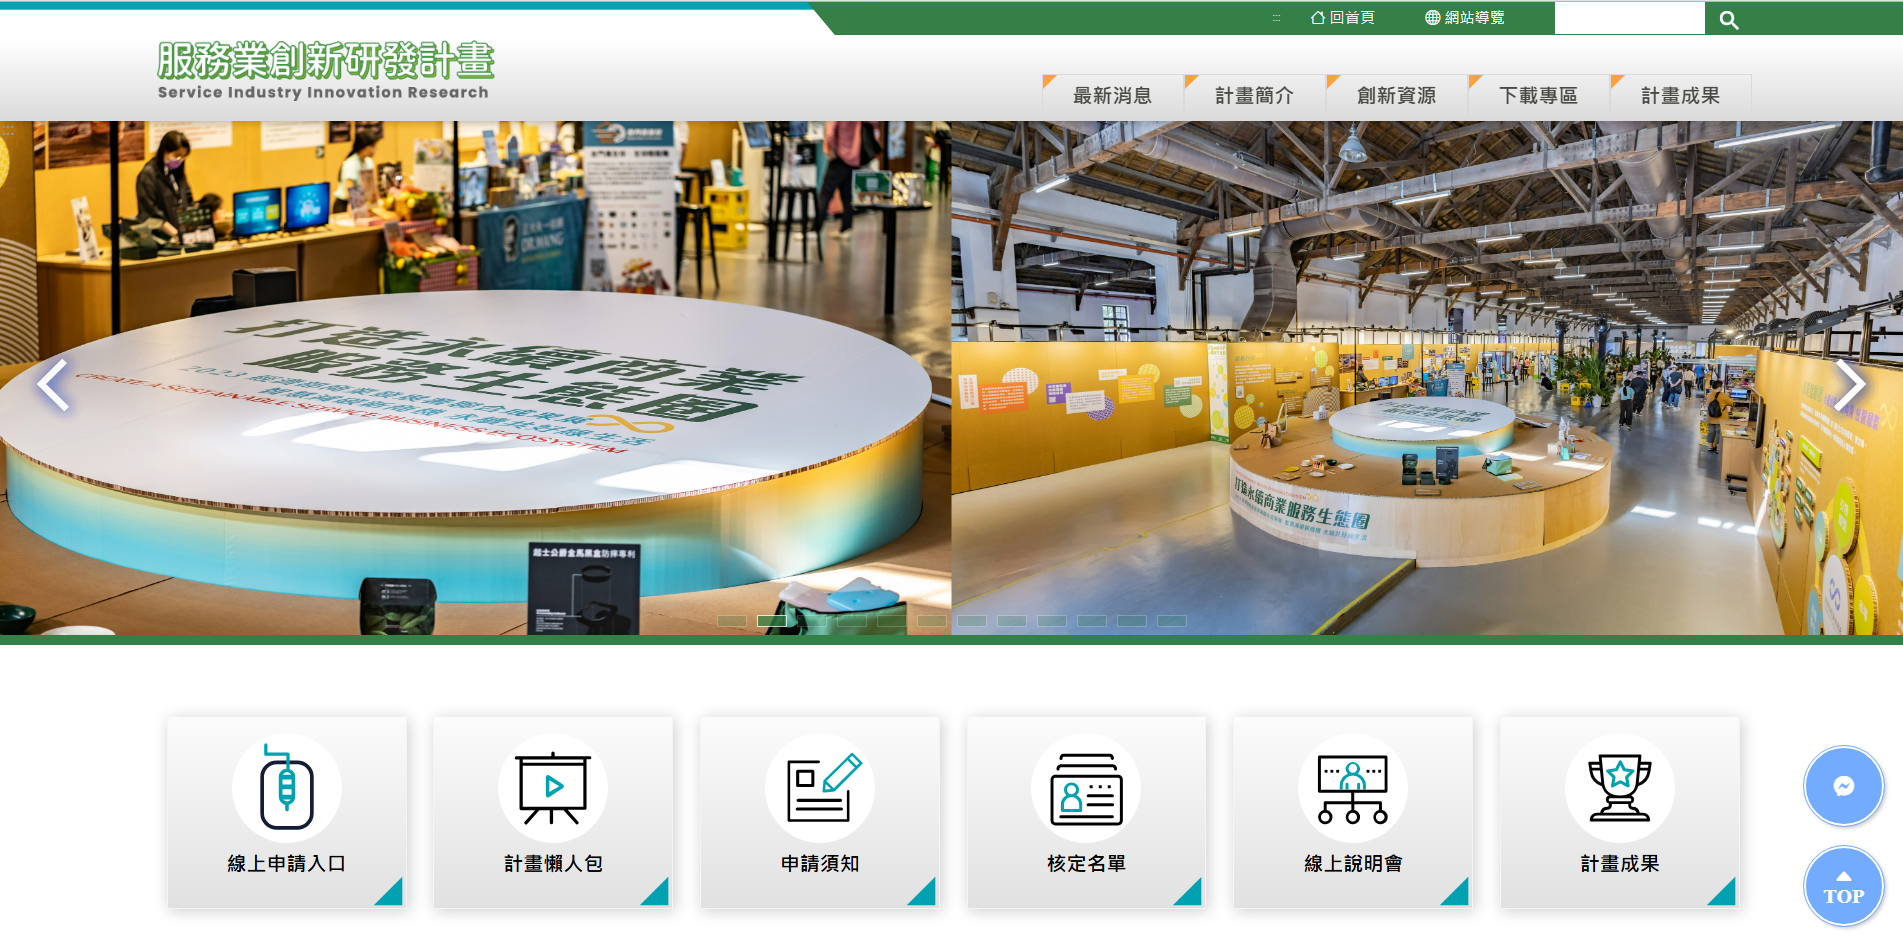Advance to next carousel slide
The height and width of the screenshot is (944, 1903).
(1849, 385)
